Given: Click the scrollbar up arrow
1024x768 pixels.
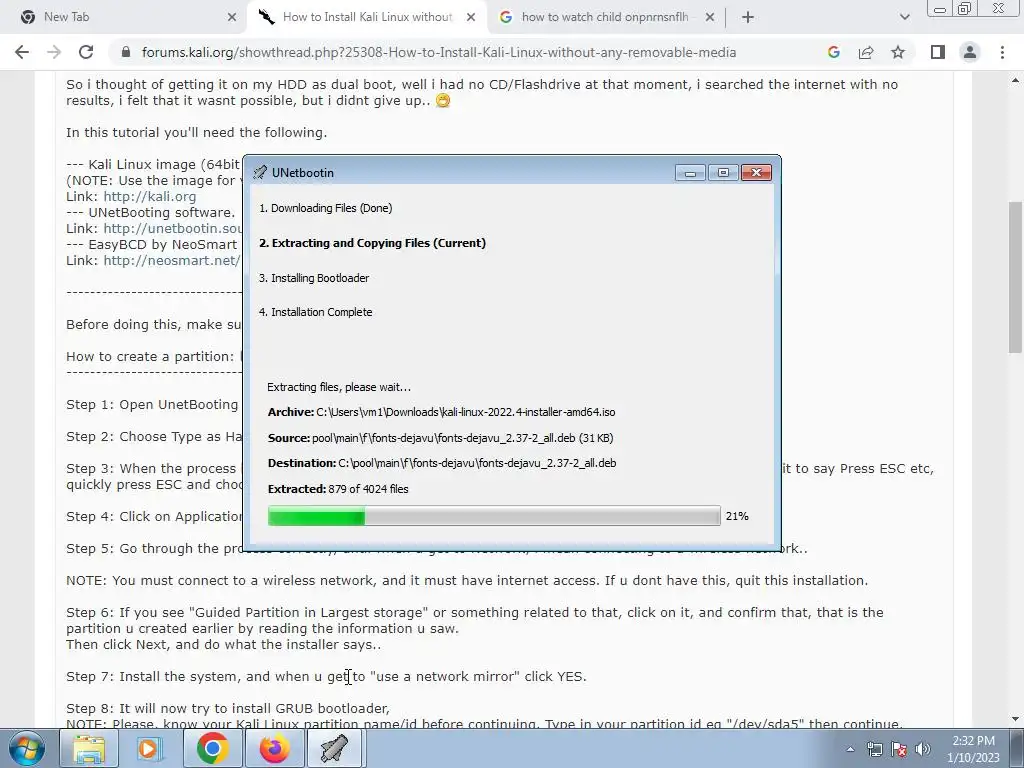Looking at the screenshot, I should coord(1015,80).
